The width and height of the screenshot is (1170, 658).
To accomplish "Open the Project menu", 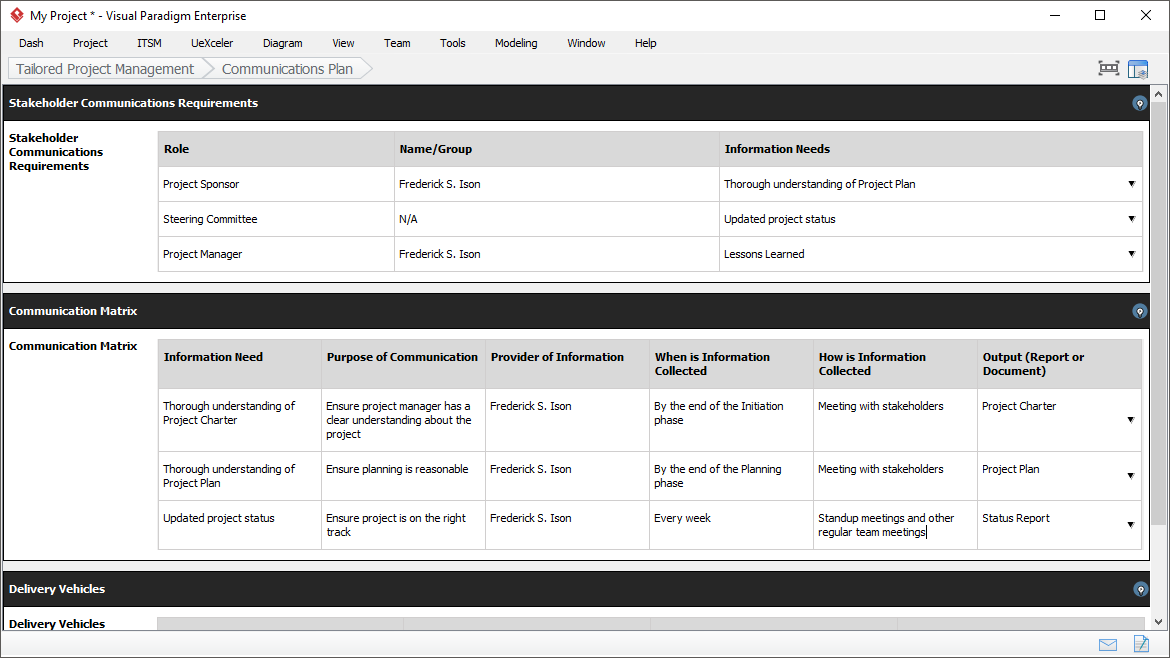I will [90, 43].
